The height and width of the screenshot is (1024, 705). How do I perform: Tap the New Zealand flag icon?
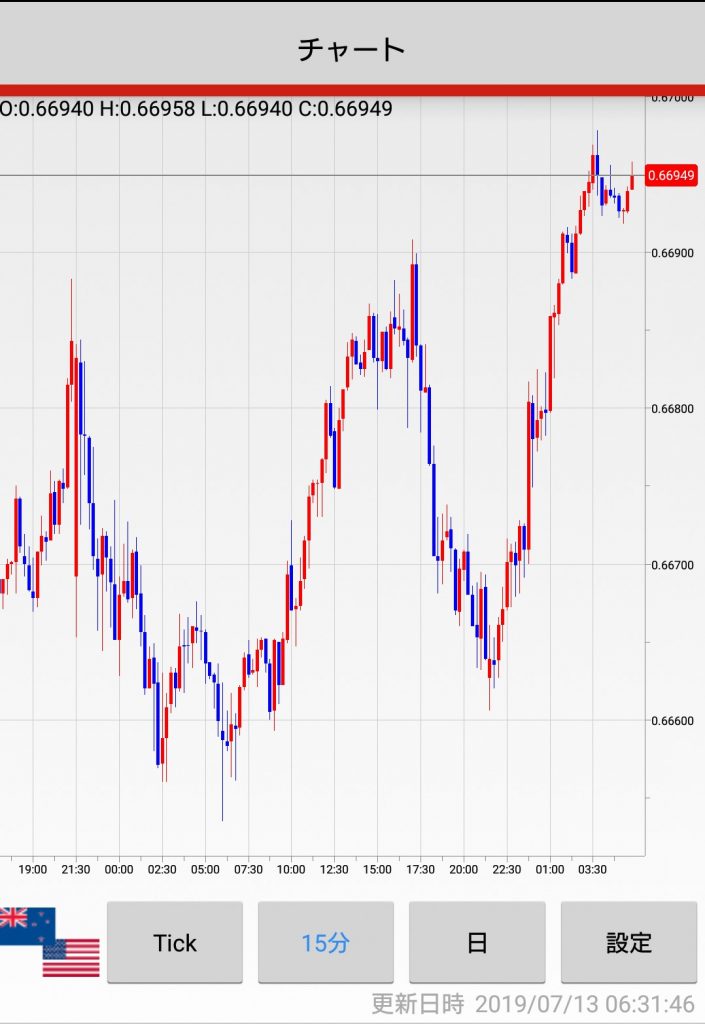click(x=26, y=926)
